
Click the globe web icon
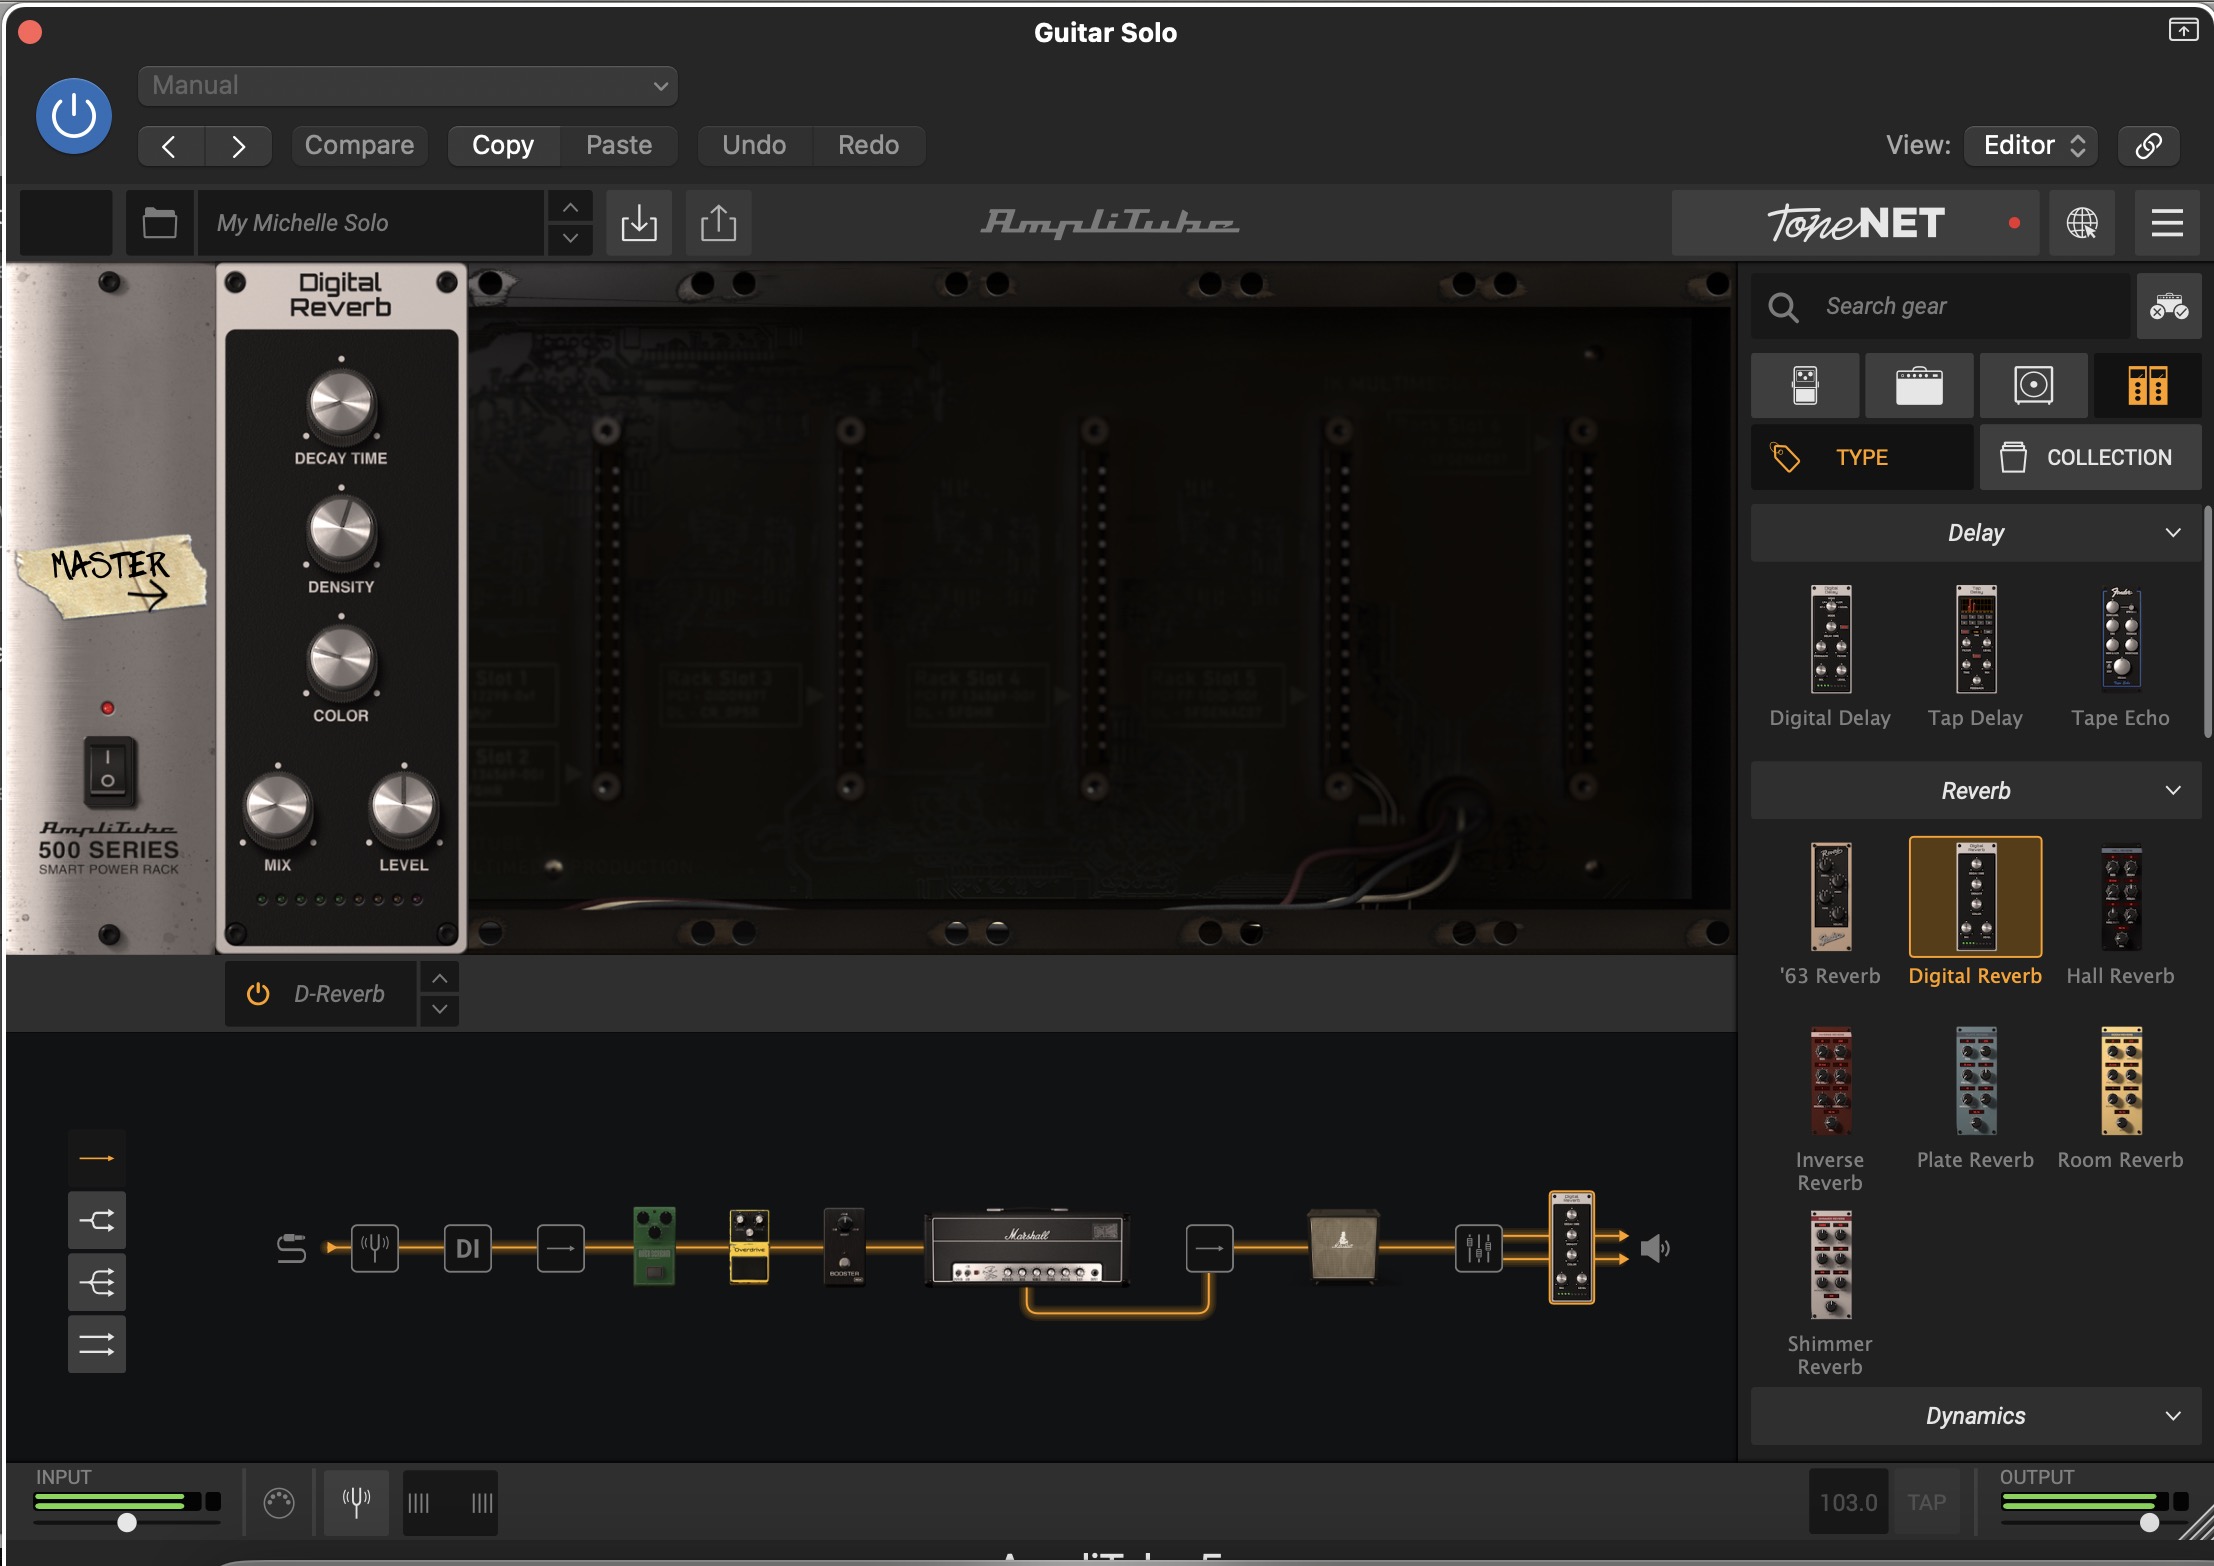2082,222
